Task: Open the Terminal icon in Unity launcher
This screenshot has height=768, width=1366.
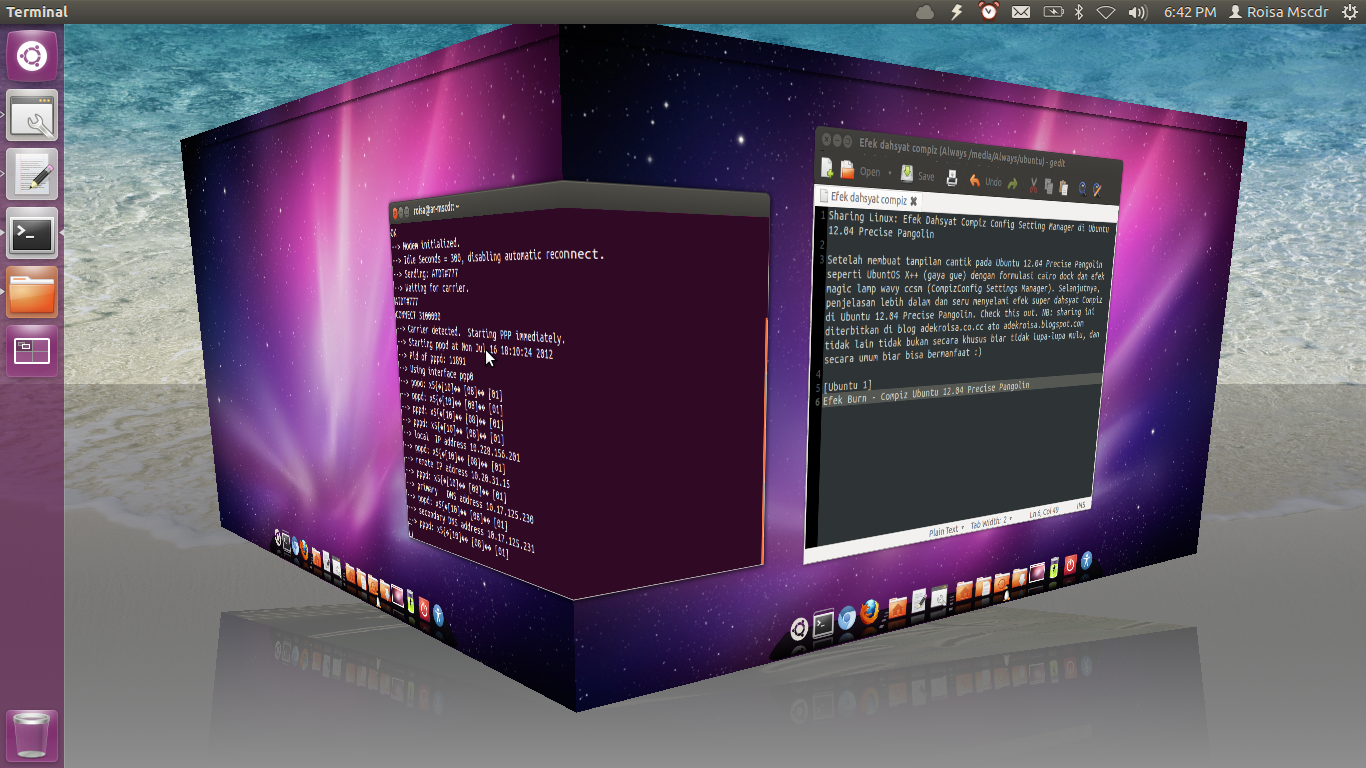Action: pyautogui.click(x=32, y=233)
